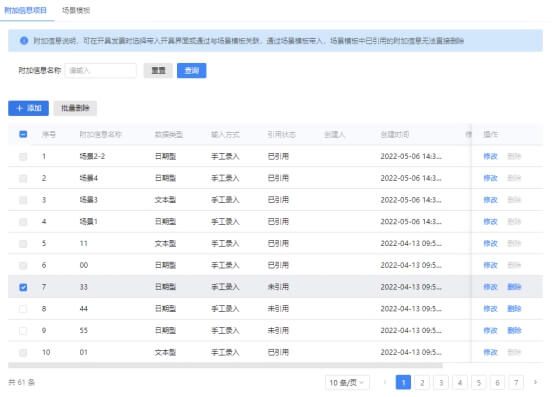The width and height of the screenshot is (552, 397).
Task: Click 删除 for row 8 named 44
Action: coord(514,309)
